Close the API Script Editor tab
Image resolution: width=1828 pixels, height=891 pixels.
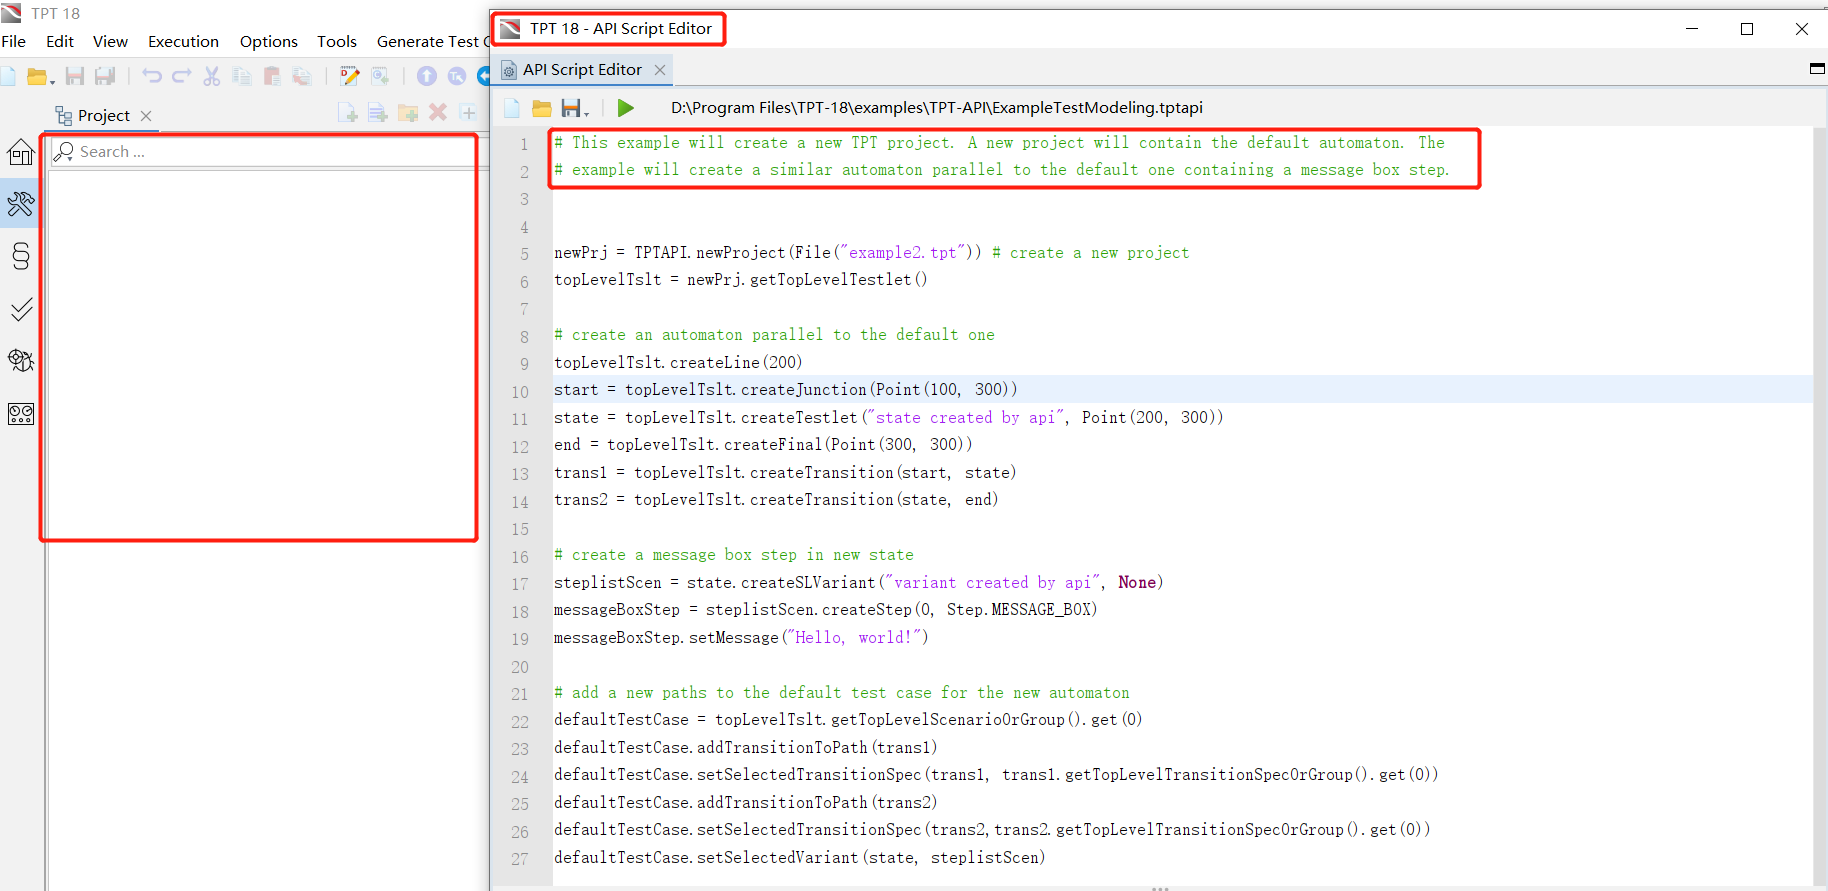pyautogui.click(x=660, y=69)
